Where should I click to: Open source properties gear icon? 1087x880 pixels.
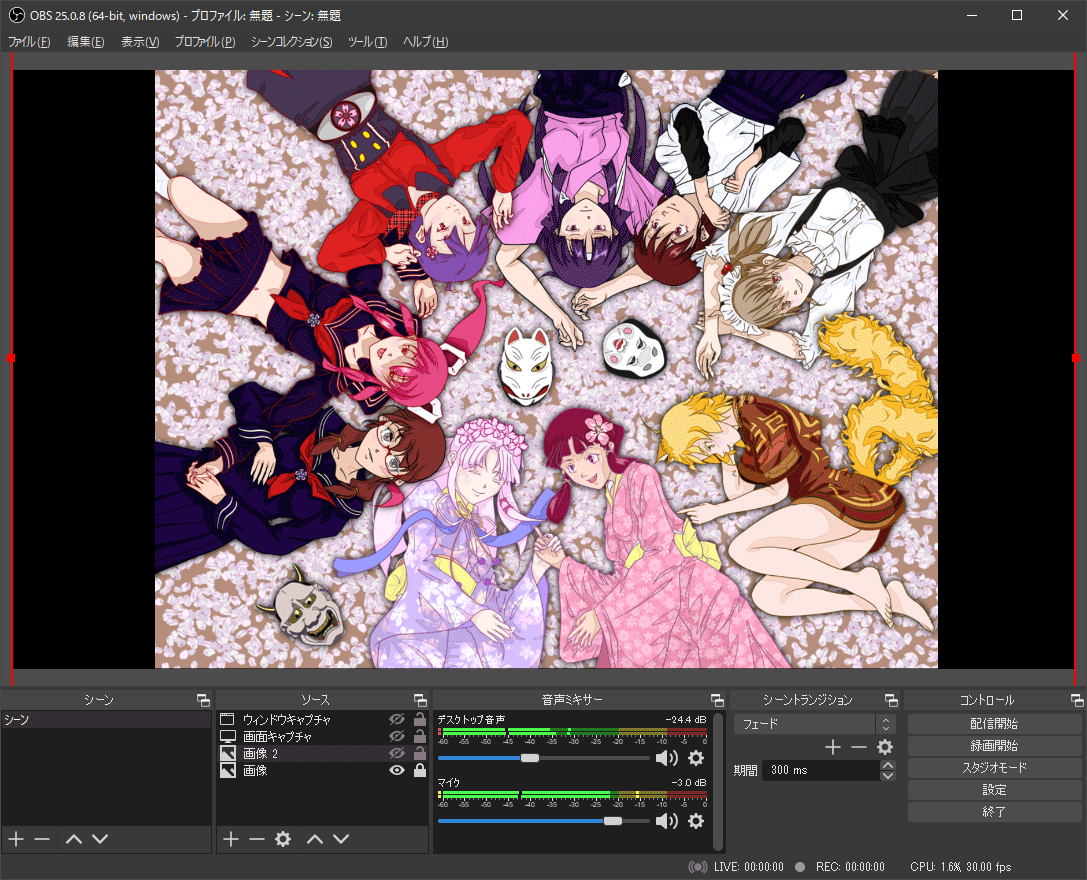click(283, 839)
